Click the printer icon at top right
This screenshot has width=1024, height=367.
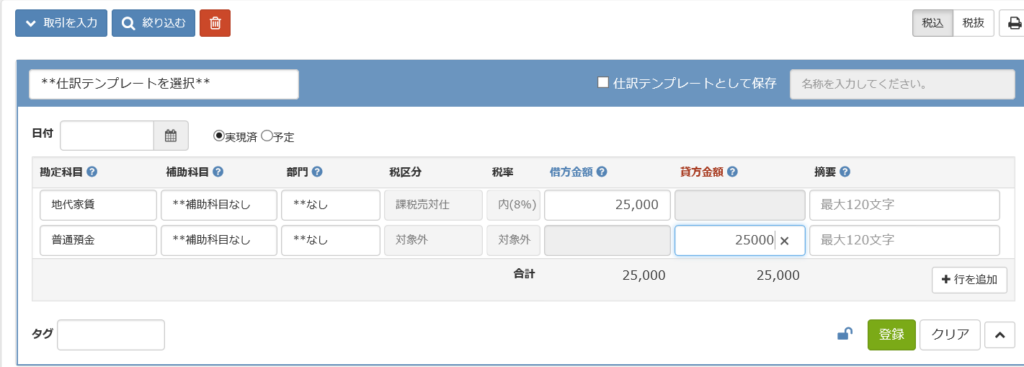1014,24
